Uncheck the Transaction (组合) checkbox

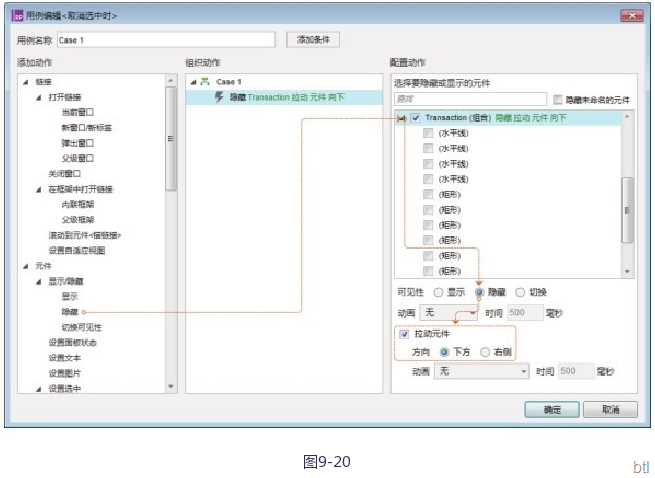tap(416, 118)
